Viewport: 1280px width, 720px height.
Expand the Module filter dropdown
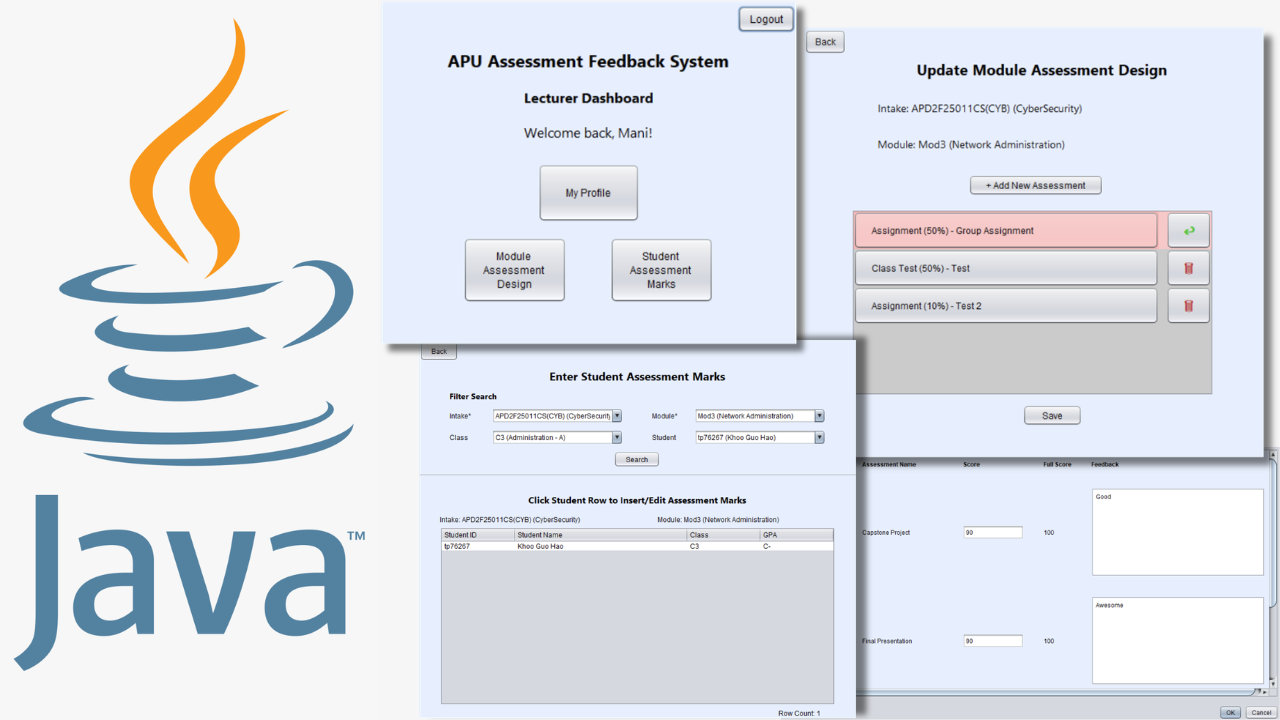pos(820,416)
